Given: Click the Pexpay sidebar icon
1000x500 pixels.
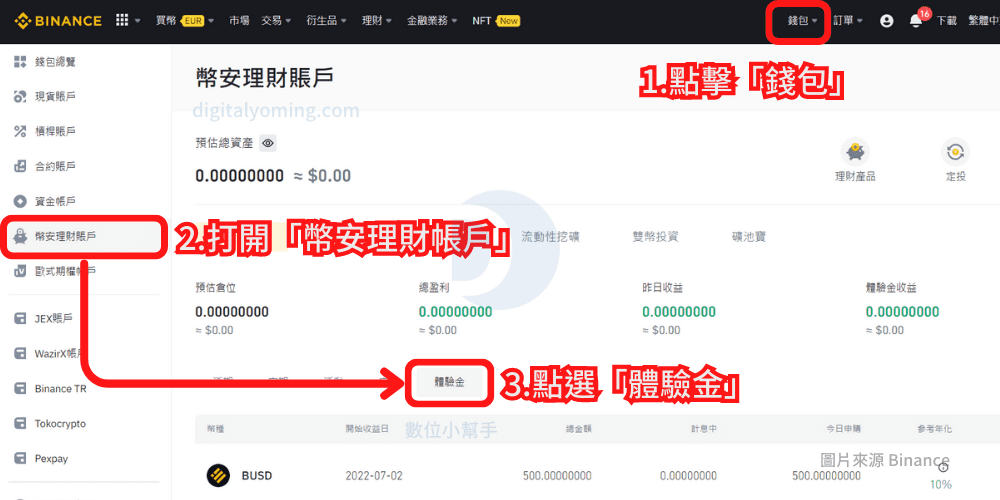Looking at the screenshot, I should tap(20, 459).
